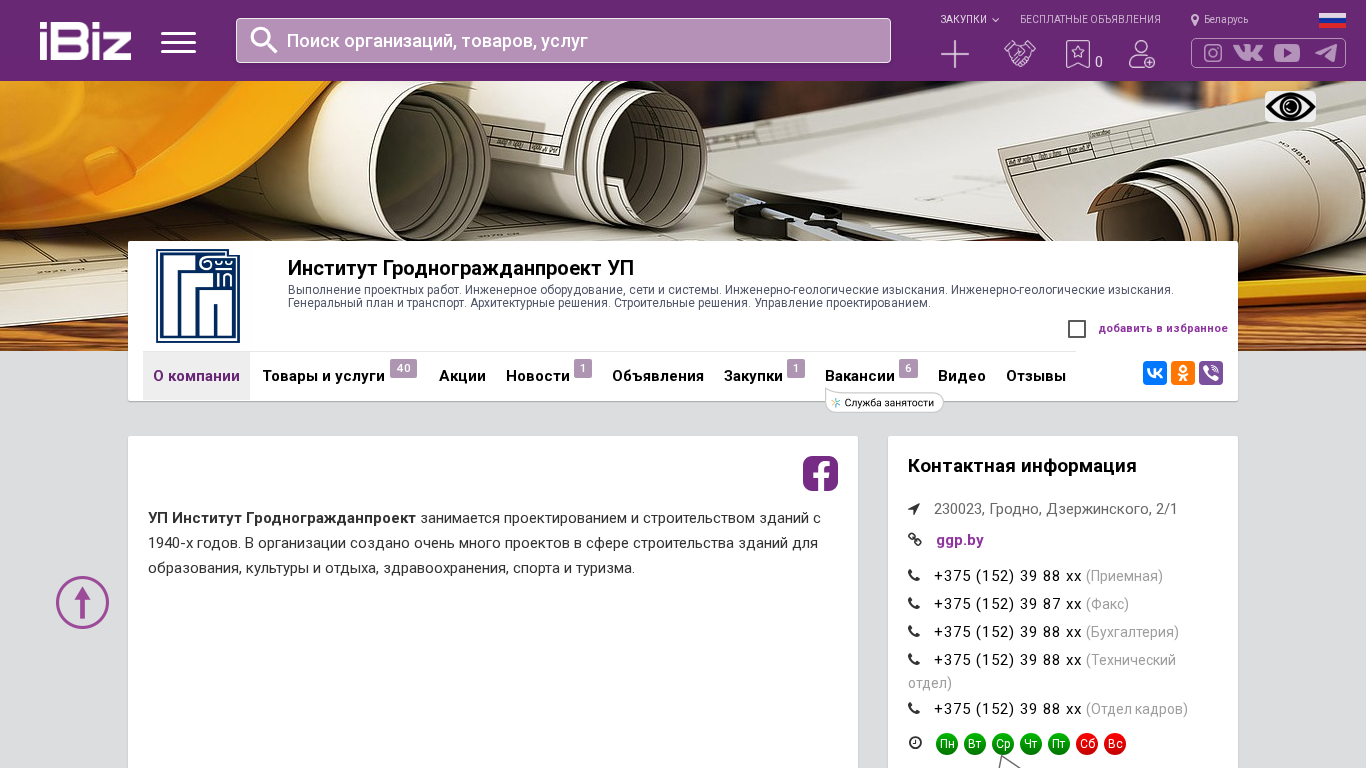Select the Ср weekday circle
Screen dimensions: 1366x768
click(x=1003, y=744)
